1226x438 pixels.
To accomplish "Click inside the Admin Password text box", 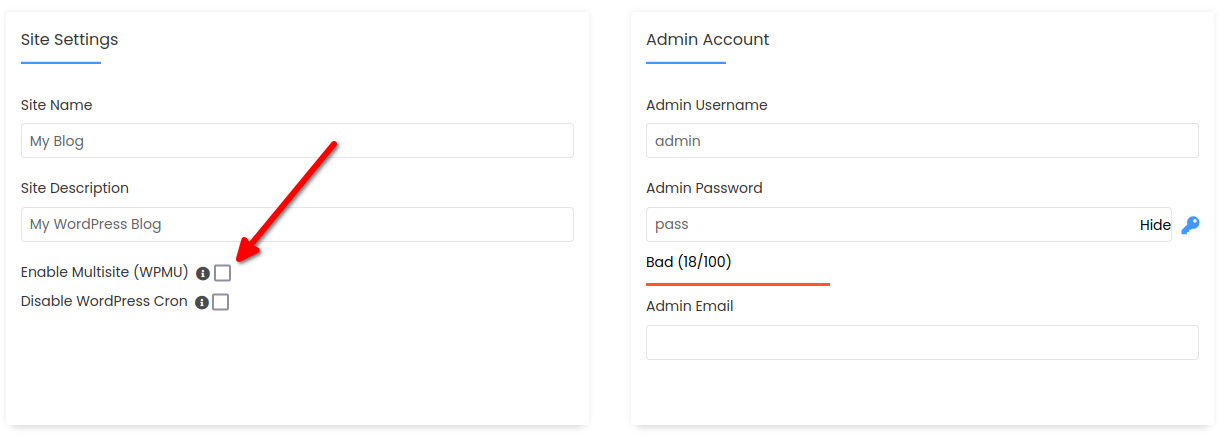I will tap(890, 225).
